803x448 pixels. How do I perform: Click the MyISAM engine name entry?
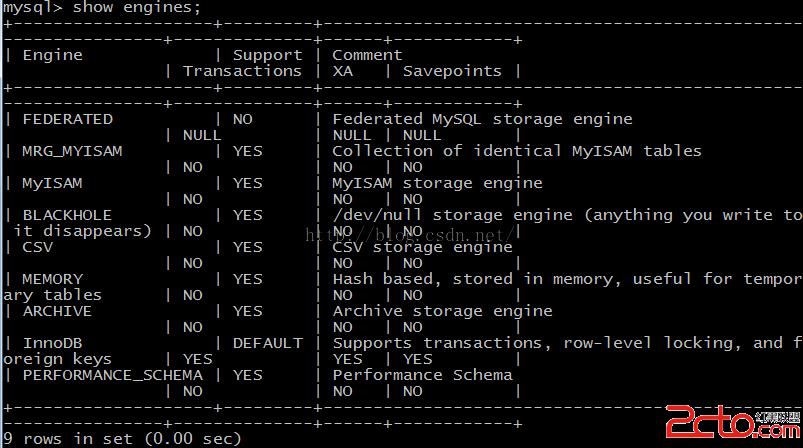(52, 183)
